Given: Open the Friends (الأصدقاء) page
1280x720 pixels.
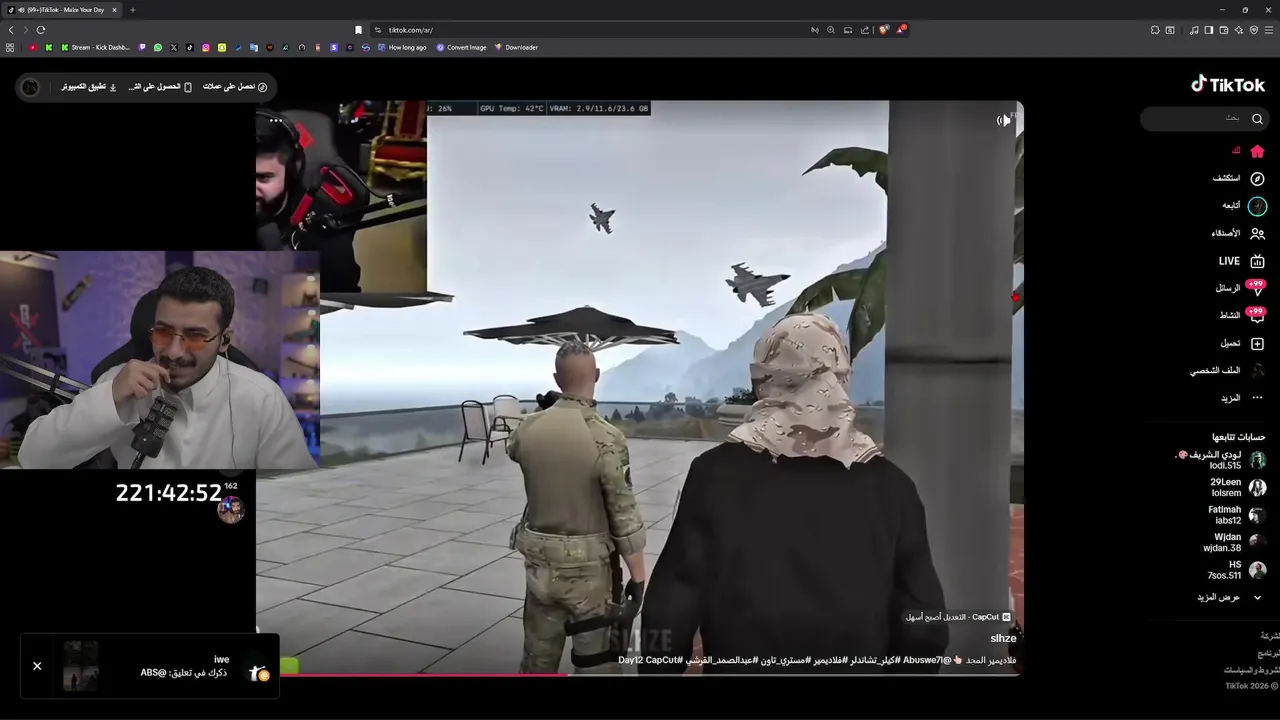Looking at the screenshot, I should 1239,233.
